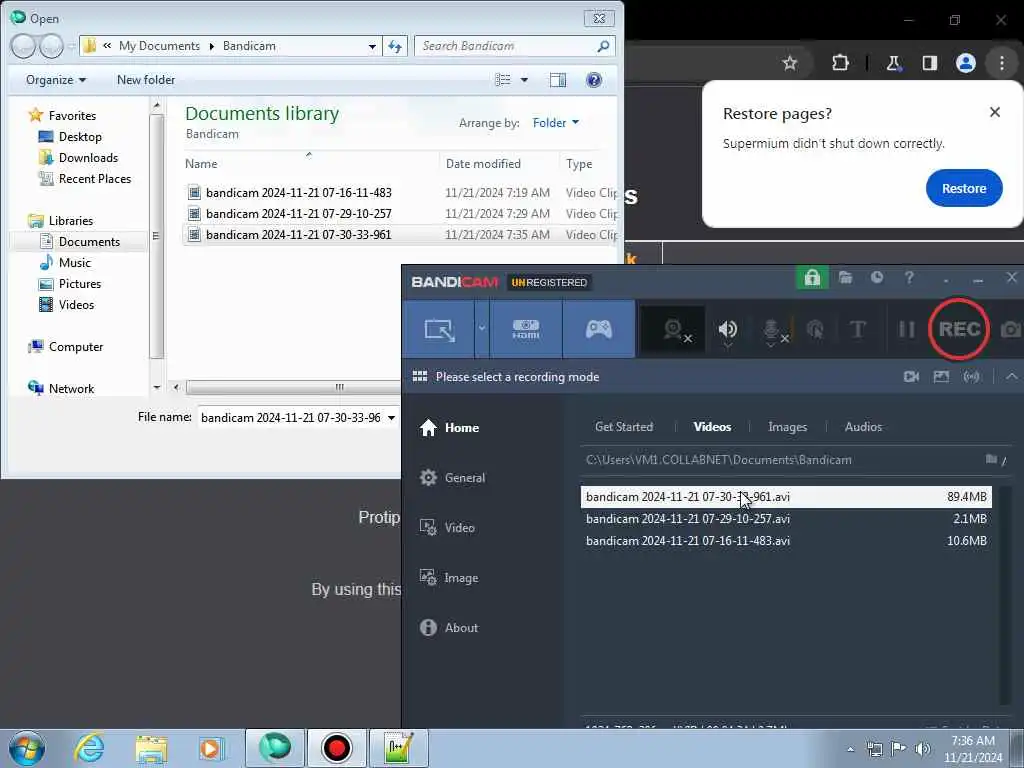
Task: Open Bandicam help question mark
Action: pos(908,278)
